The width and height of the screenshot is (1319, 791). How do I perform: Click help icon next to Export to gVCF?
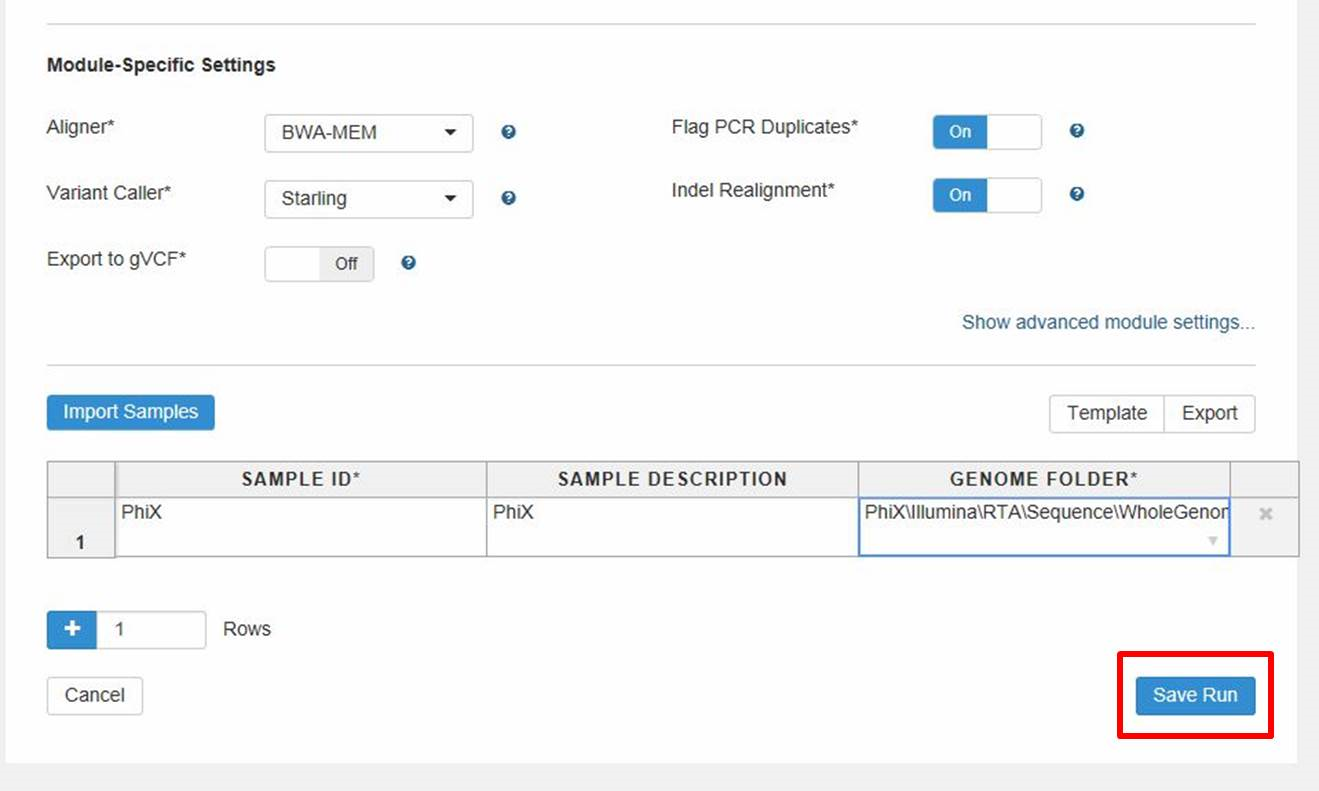coord(408,263)
